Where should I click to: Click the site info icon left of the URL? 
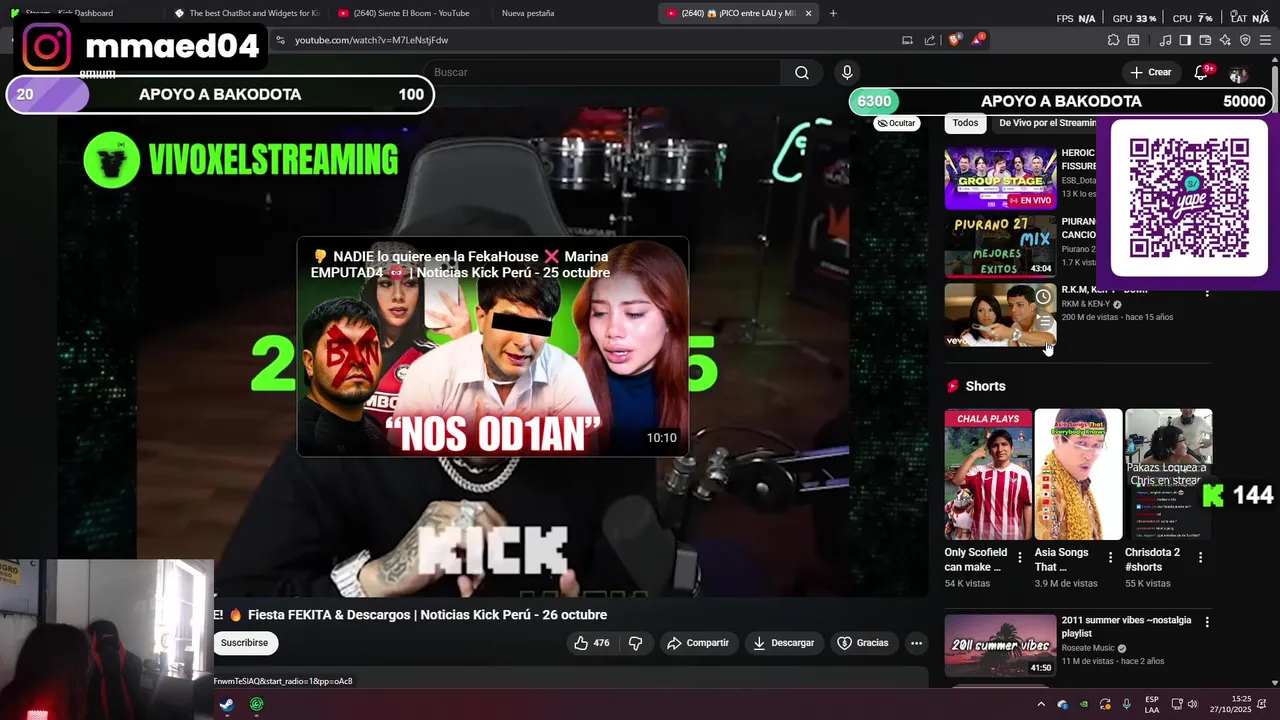coord(281,40)
